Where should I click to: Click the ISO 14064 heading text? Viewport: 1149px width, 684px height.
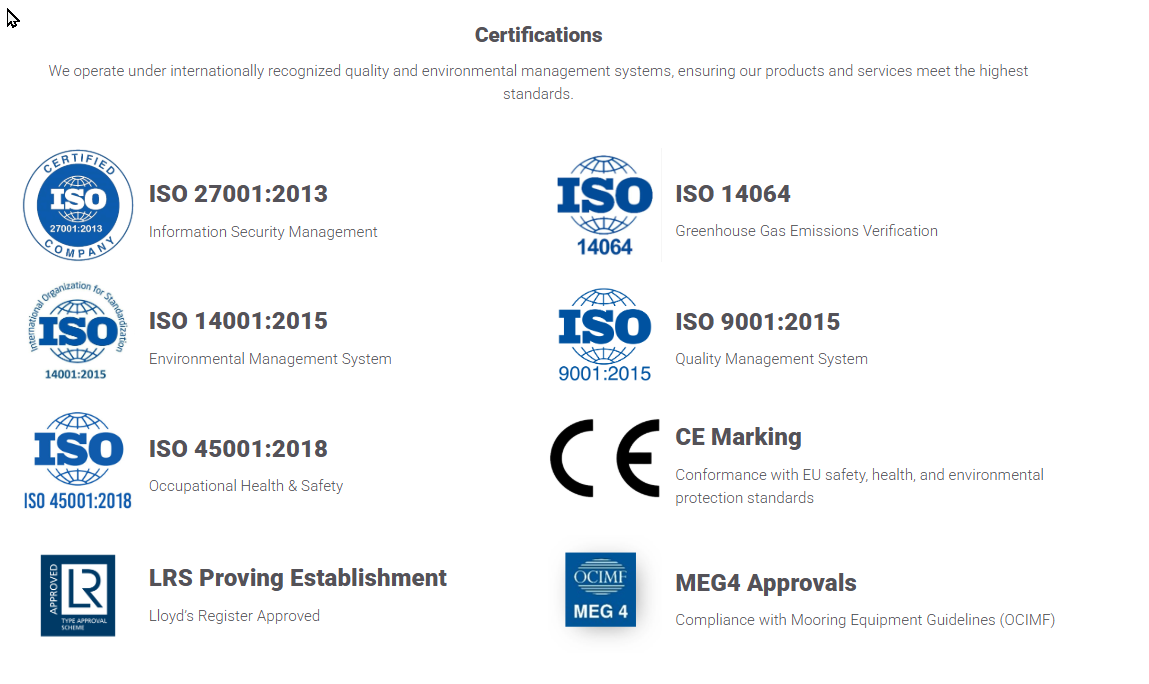[732, 194]
